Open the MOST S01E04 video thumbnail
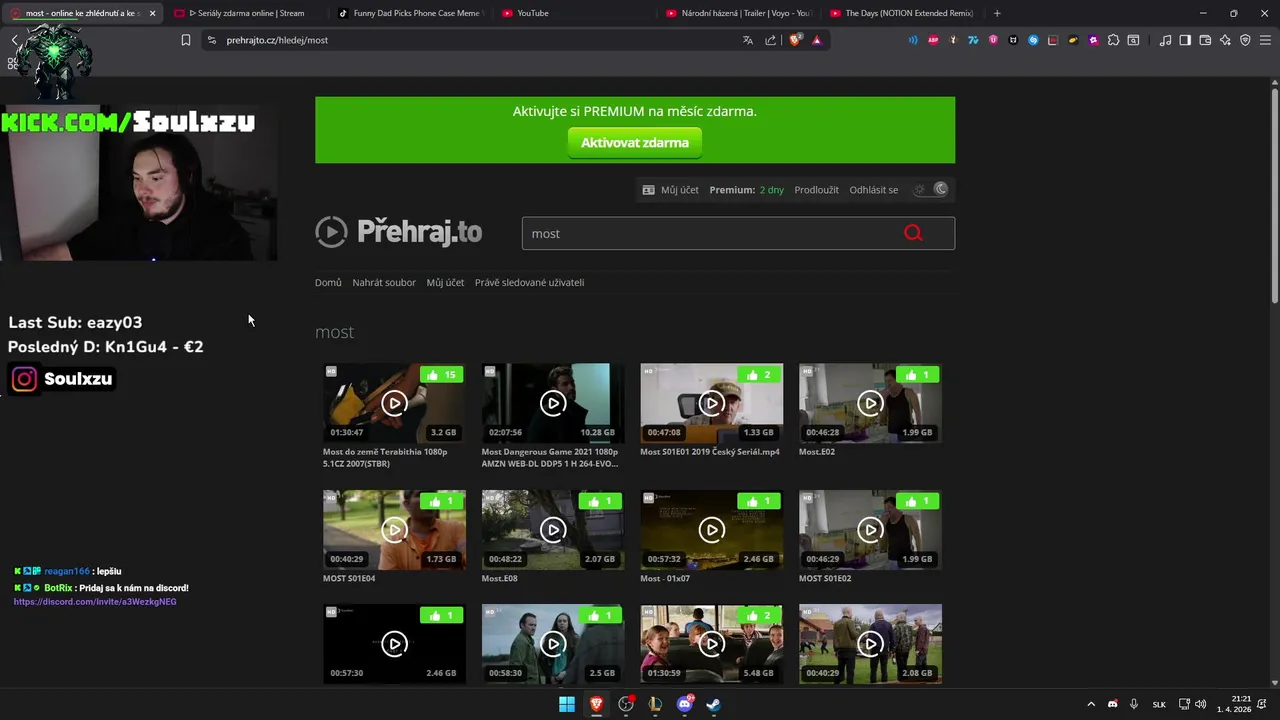 pyautogui.click(x=394, y=530)
